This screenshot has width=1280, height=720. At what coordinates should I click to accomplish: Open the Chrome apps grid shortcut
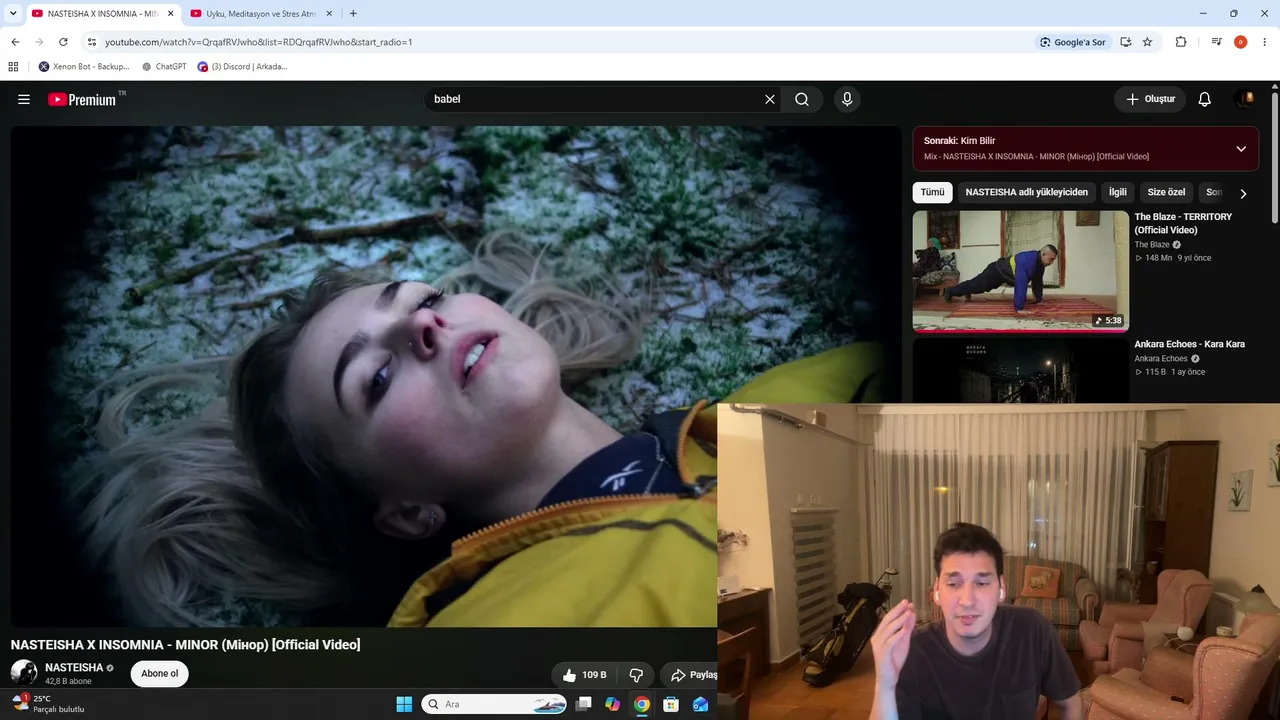(x=13, y=67)
